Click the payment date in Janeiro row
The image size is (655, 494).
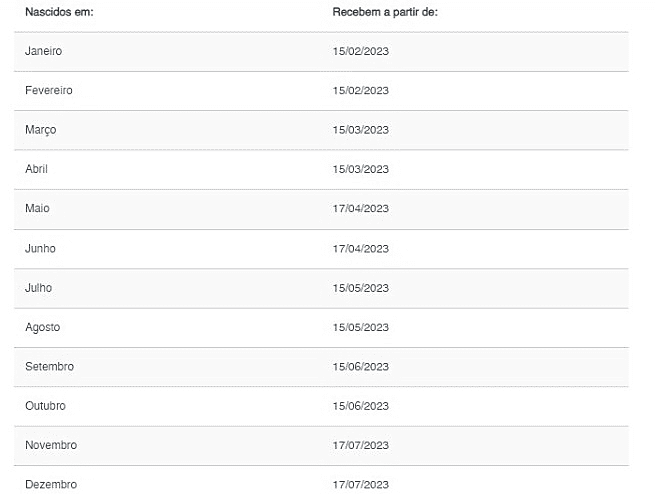[x=360, y=51]
